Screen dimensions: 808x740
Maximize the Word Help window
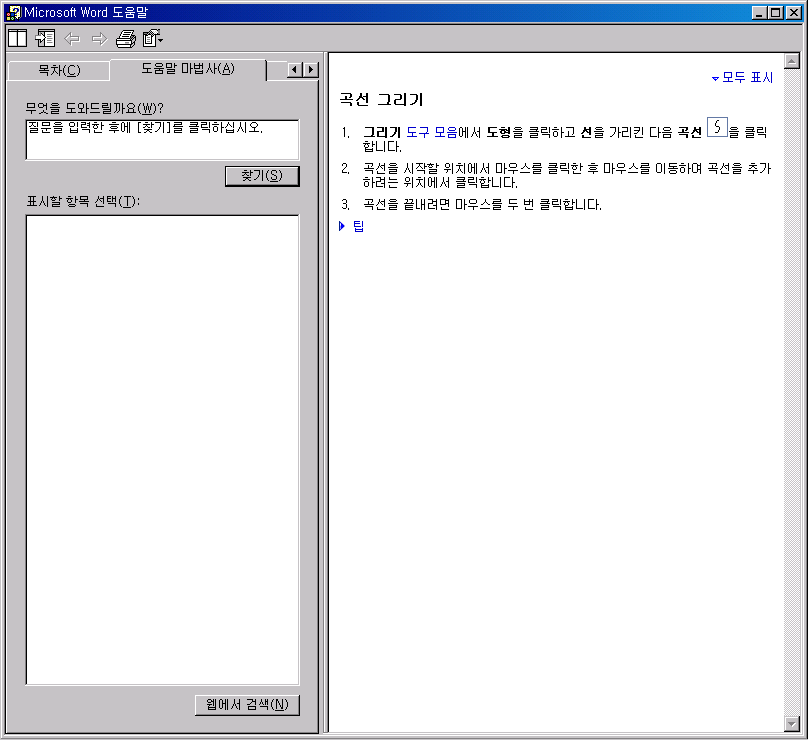[x=776, y=12]
